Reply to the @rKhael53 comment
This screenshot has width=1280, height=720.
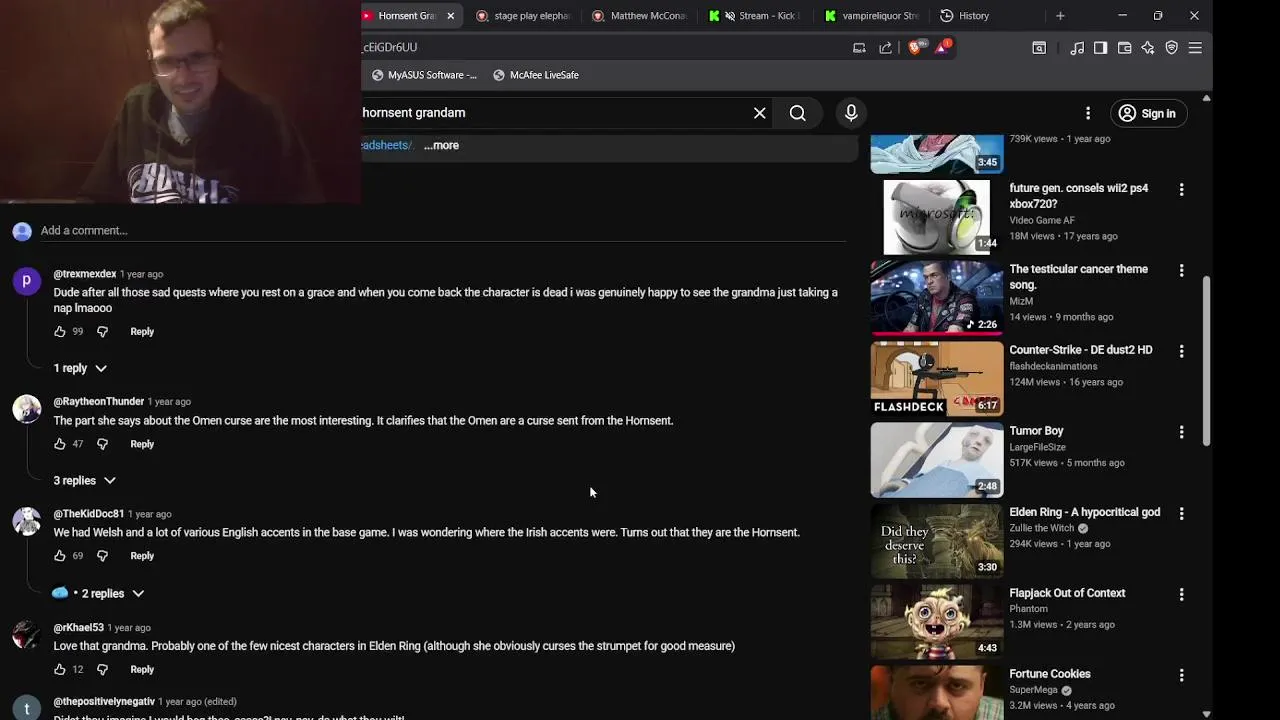click(142, 669)
